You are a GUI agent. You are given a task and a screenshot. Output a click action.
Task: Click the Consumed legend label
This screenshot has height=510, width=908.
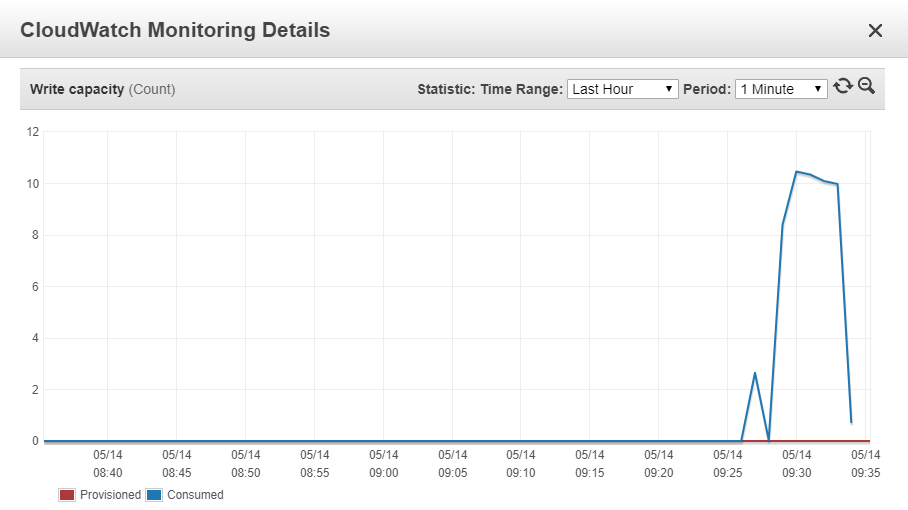195,495
